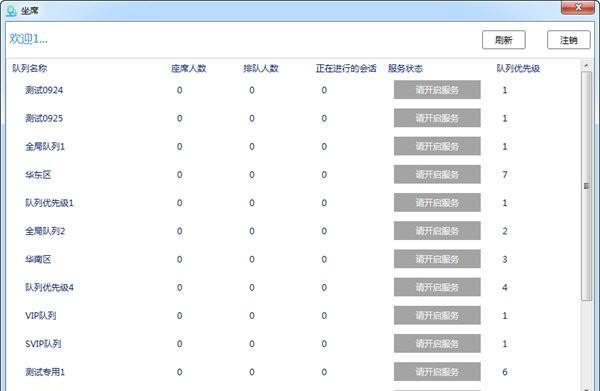The height and width of the screenshot is (391, 600).
Task: Select queue name 全局队列1
Action: point(45,146)
